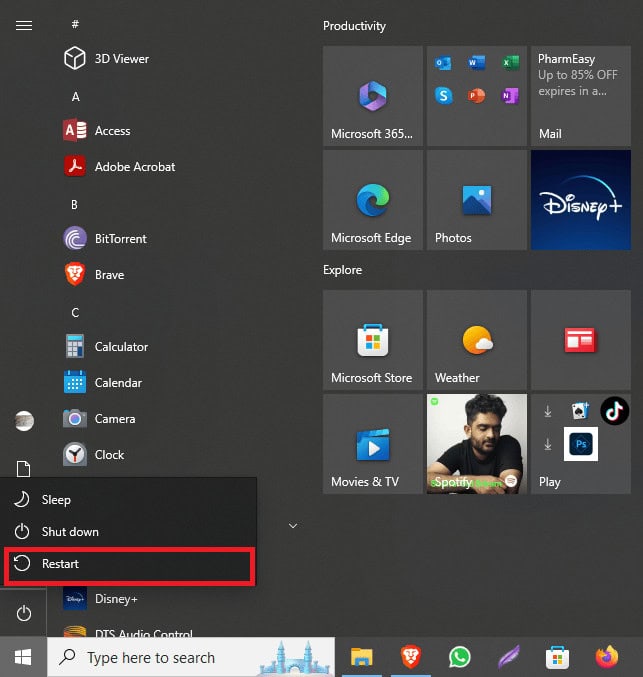Open File Explorer from the taskbar
The height and width of the screenshot is (677, 643).
tap(361, 657)
